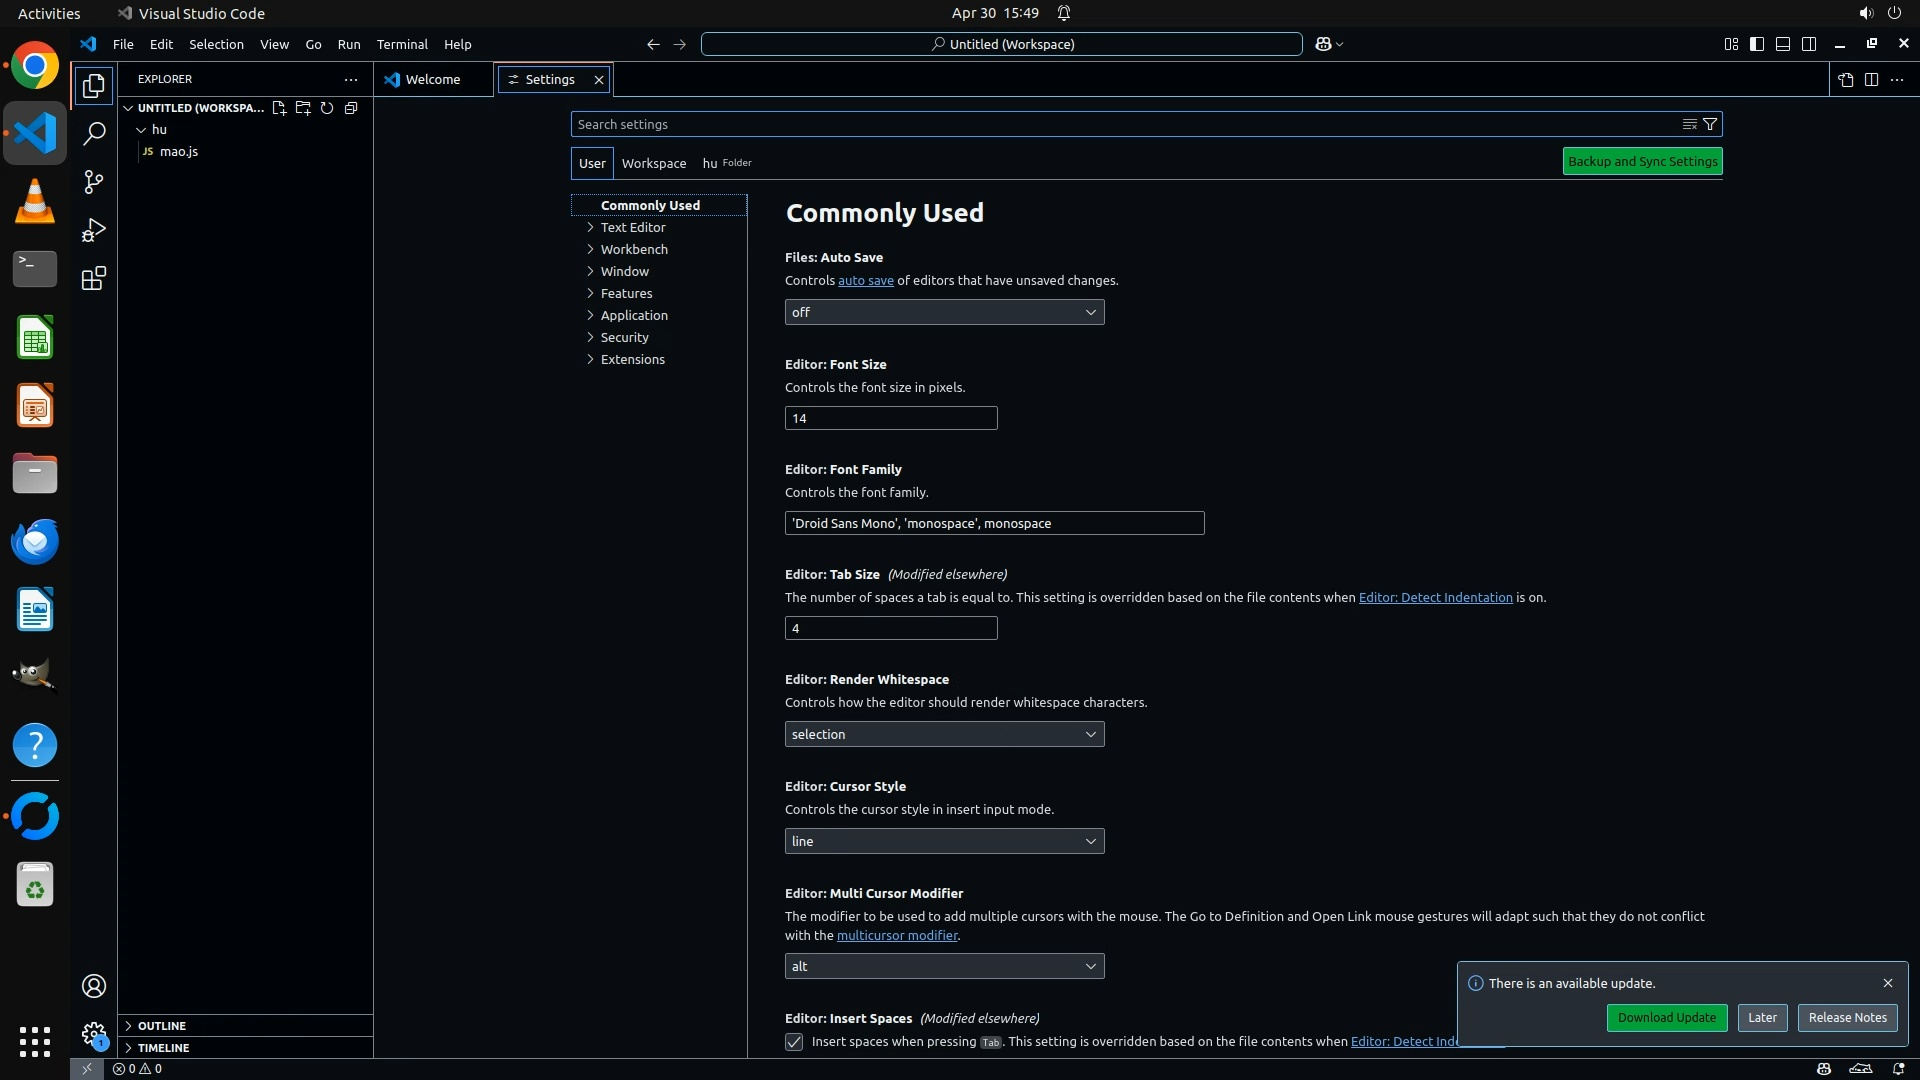Open the Search view in activity bar
The image size is (1920, 1080).
click(x=93, y=133)
